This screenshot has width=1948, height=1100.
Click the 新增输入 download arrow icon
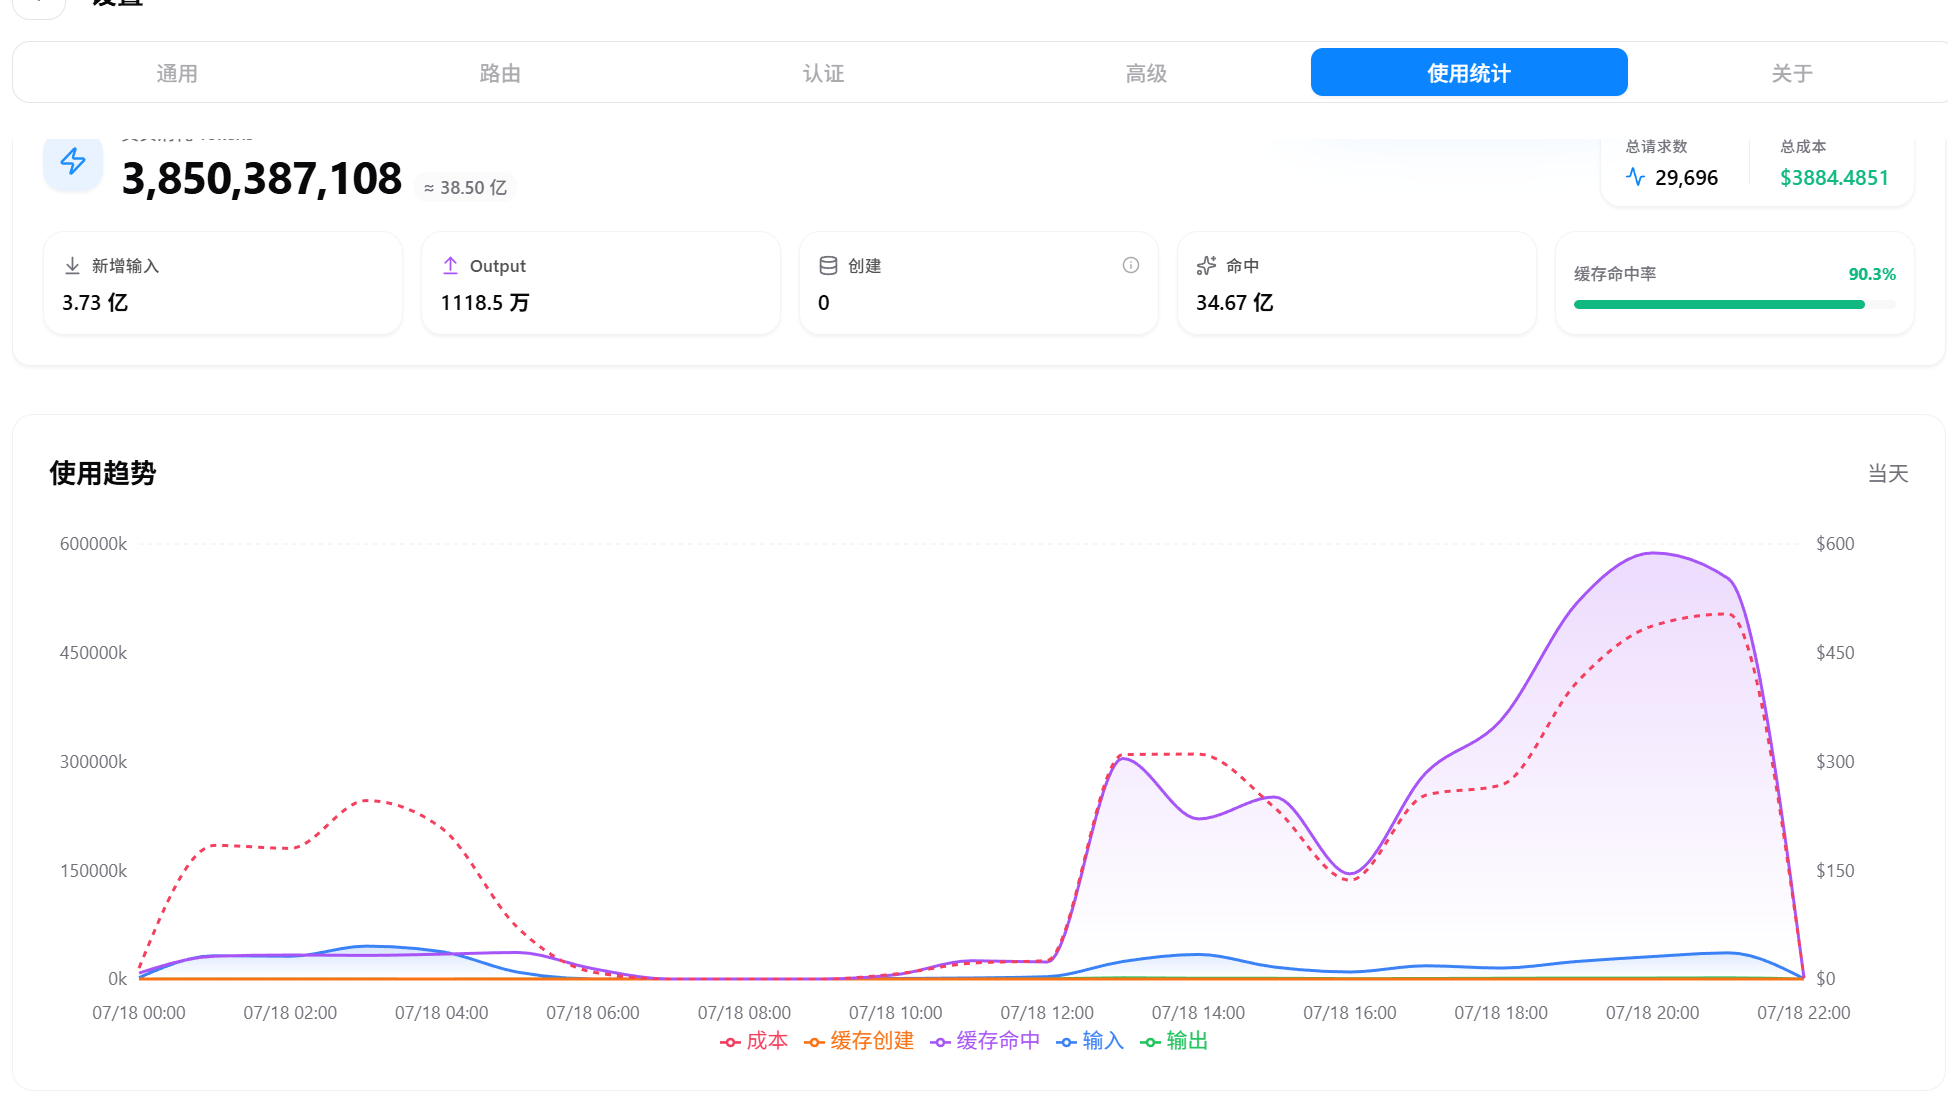(x=72, y=266)
